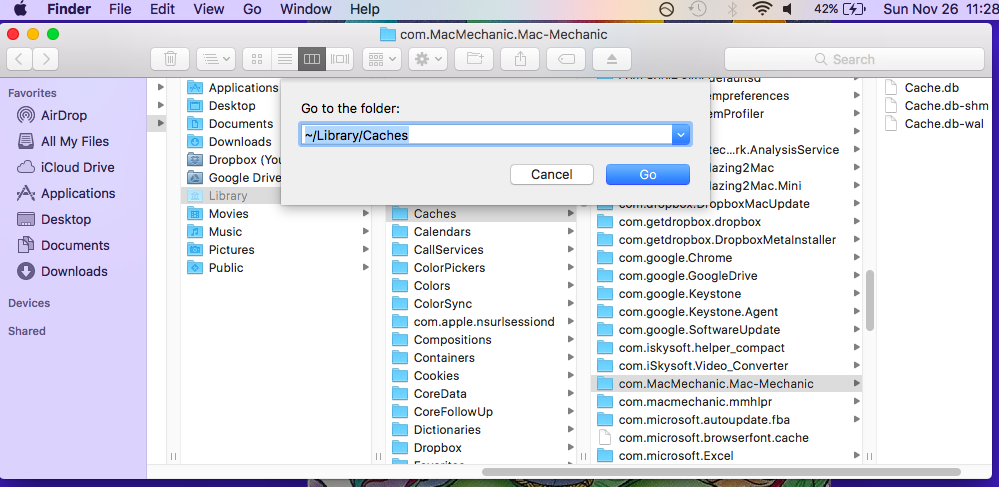Click the Trash toolbar icon
Viewport: 999px width, 487px height.
170,59
